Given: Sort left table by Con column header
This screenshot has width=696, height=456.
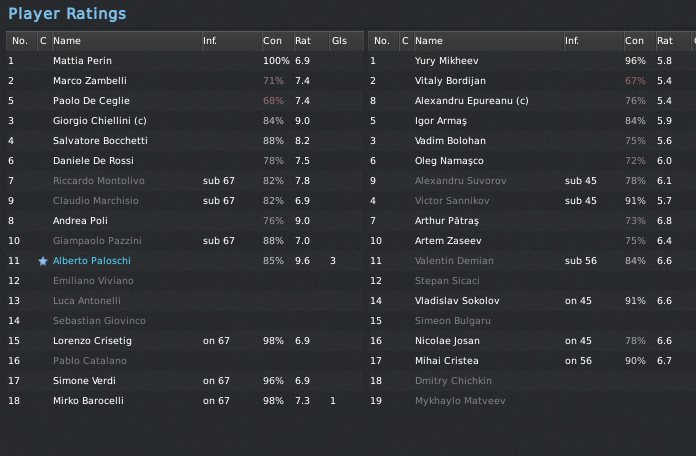Looking at the screenshot, I should point(272,41).
